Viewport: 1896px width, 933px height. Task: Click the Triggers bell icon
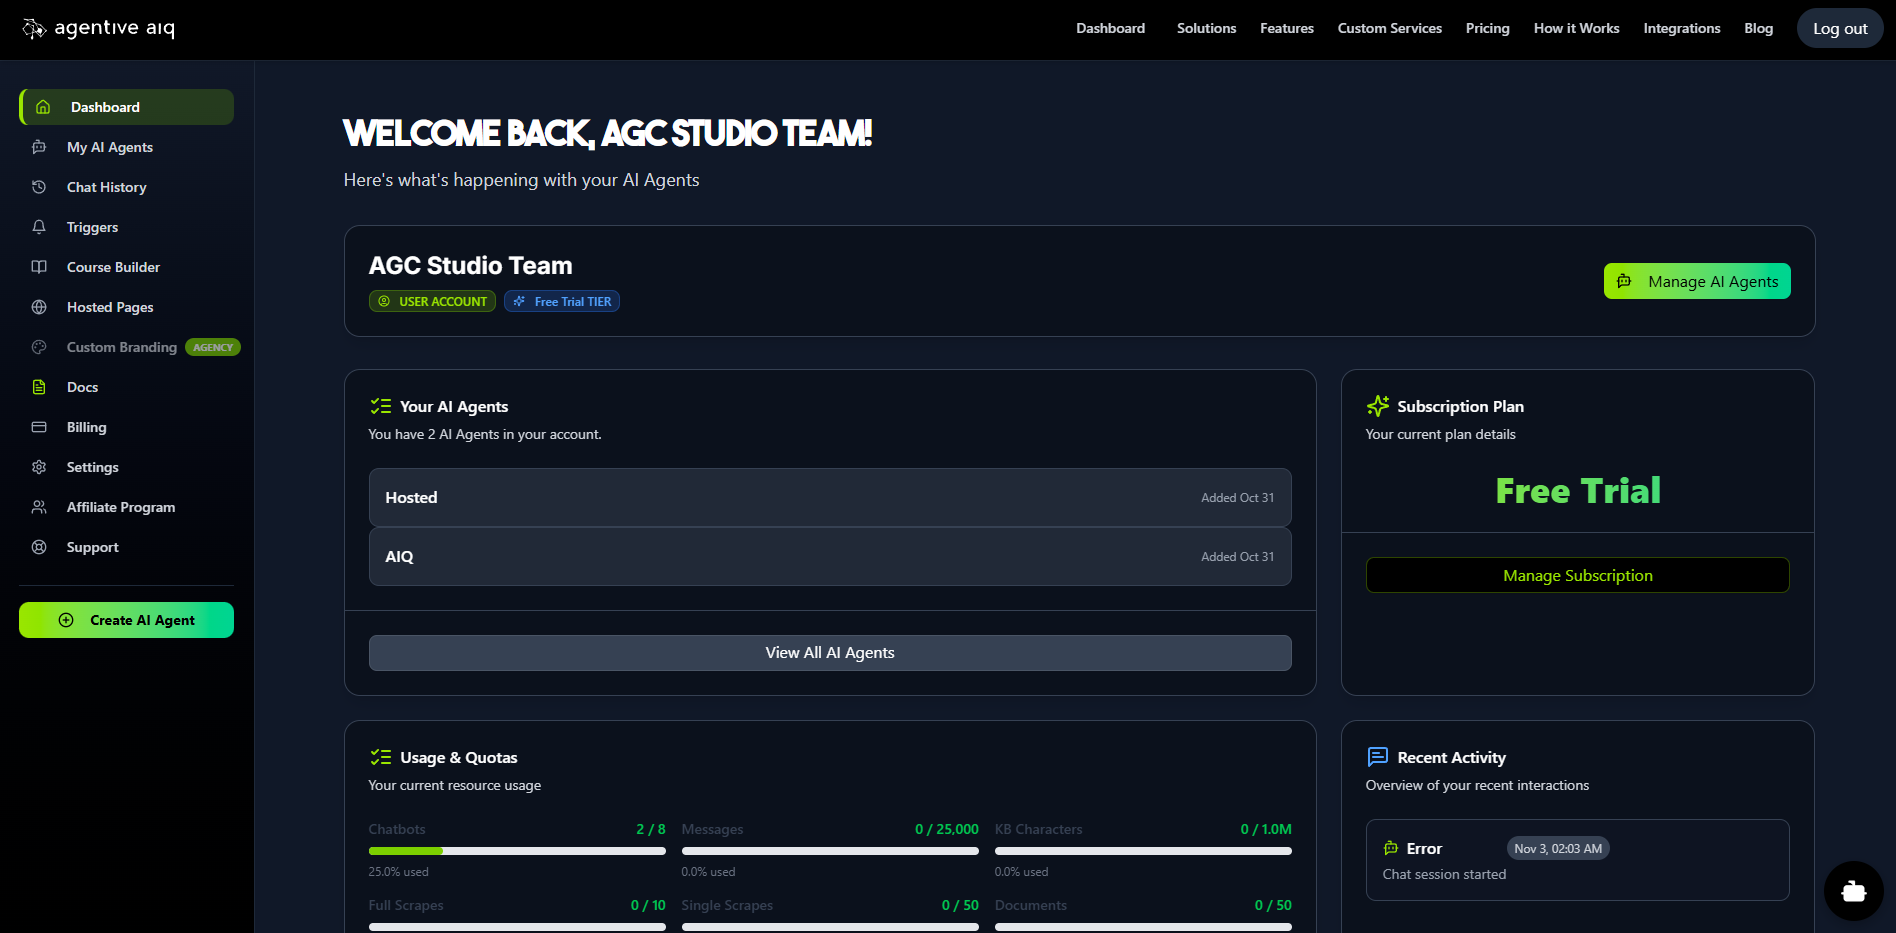click(39, 227)
